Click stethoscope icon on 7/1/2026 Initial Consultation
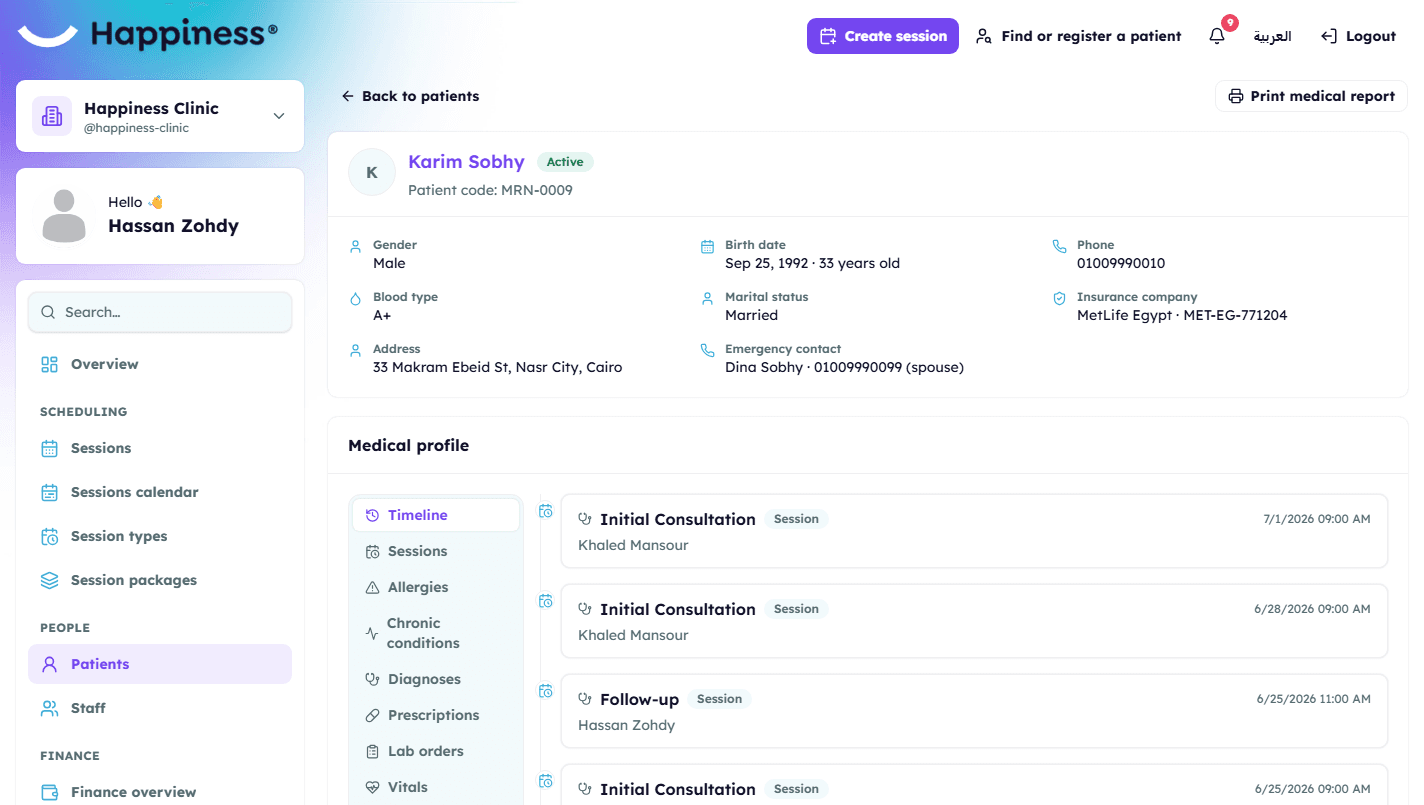Screen dimensions: 1424x805 586,519
